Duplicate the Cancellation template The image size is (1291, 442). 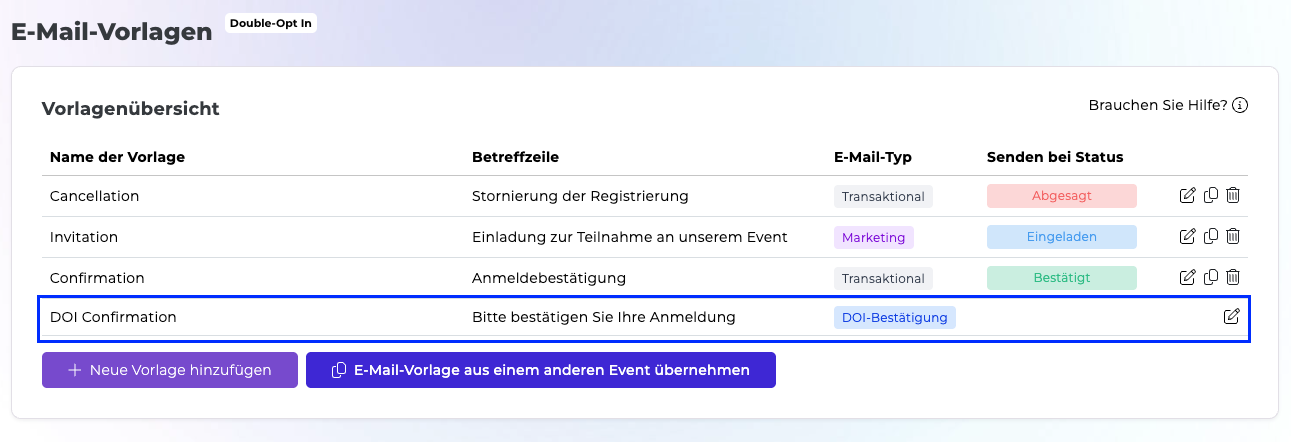click(x=1211, y=196)
